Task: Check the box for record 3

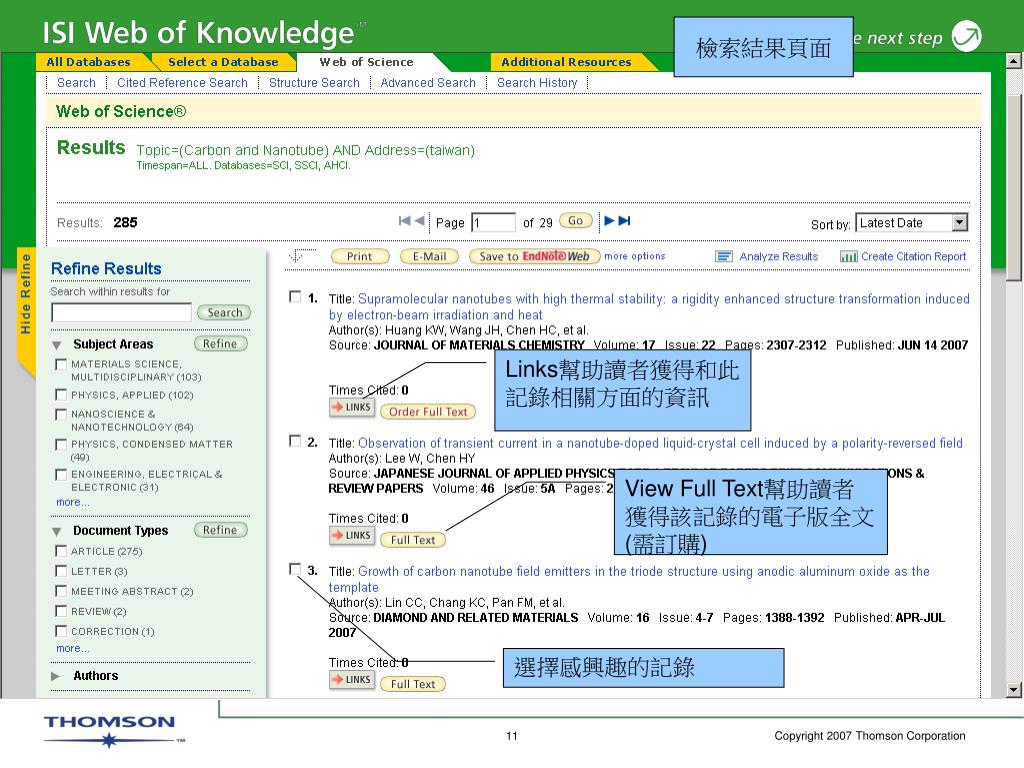Action: (295, 569)
